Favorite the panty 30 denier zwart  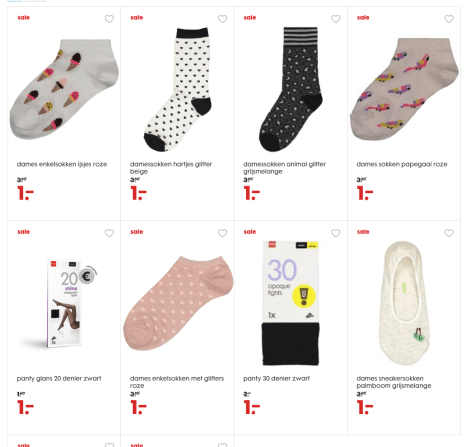(336, 233)
